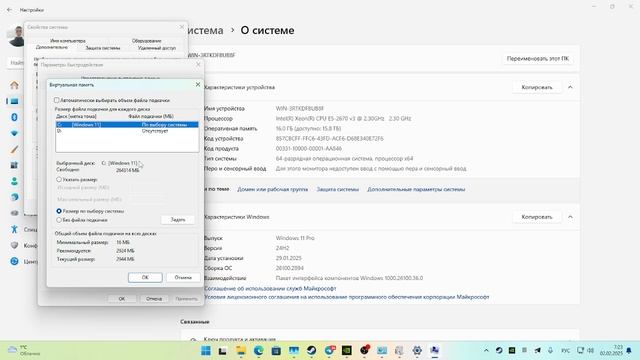Click the System breadcrumb in the header
The height and width of the screenshot is (360, 640).
(206, 30)
